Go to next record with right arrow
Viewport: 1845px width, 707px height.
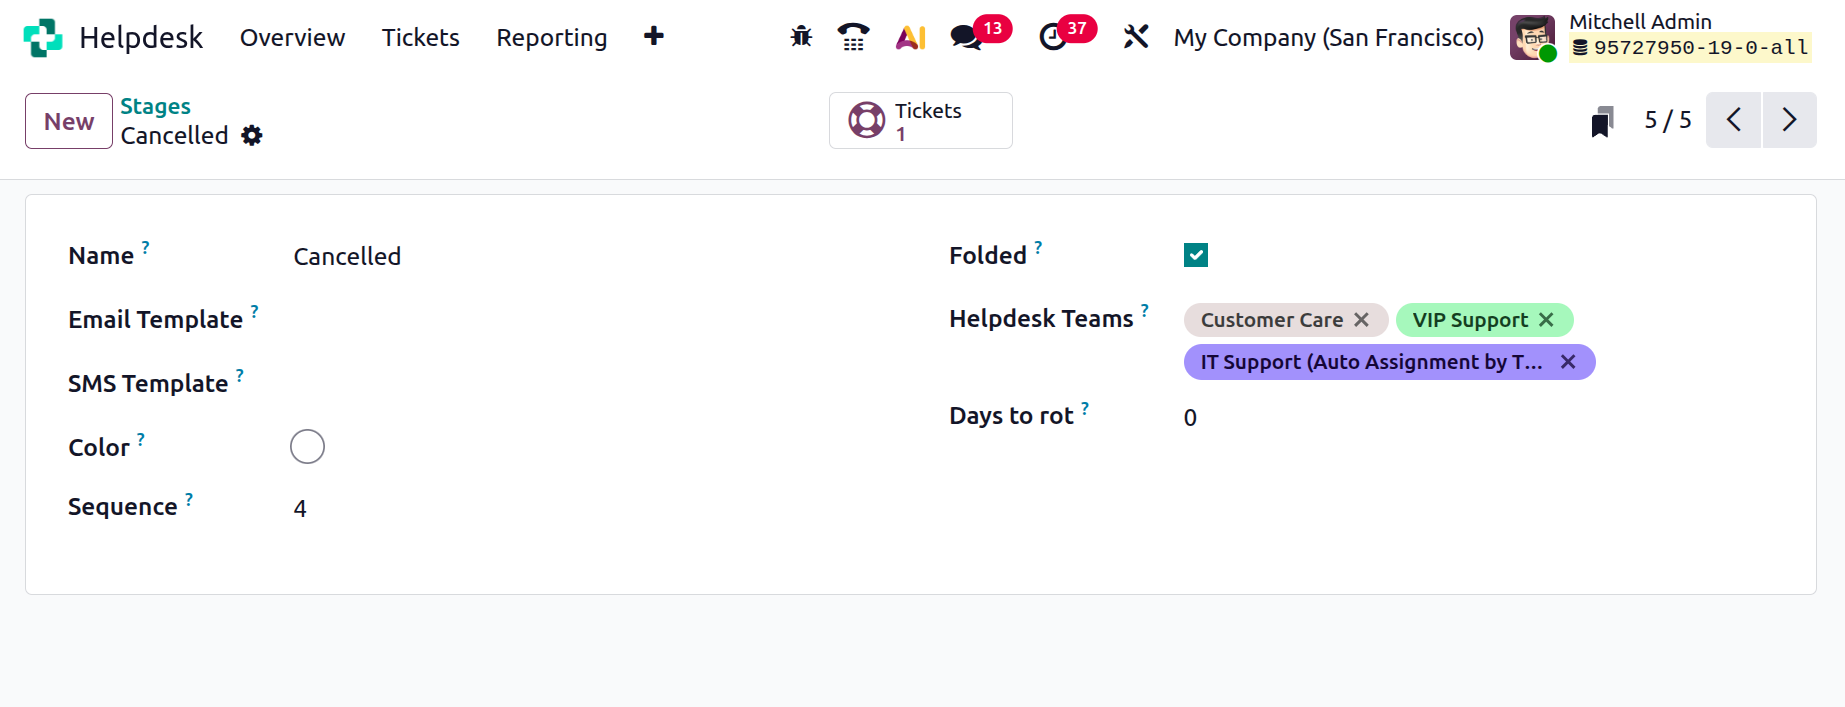pos(1790,119)
